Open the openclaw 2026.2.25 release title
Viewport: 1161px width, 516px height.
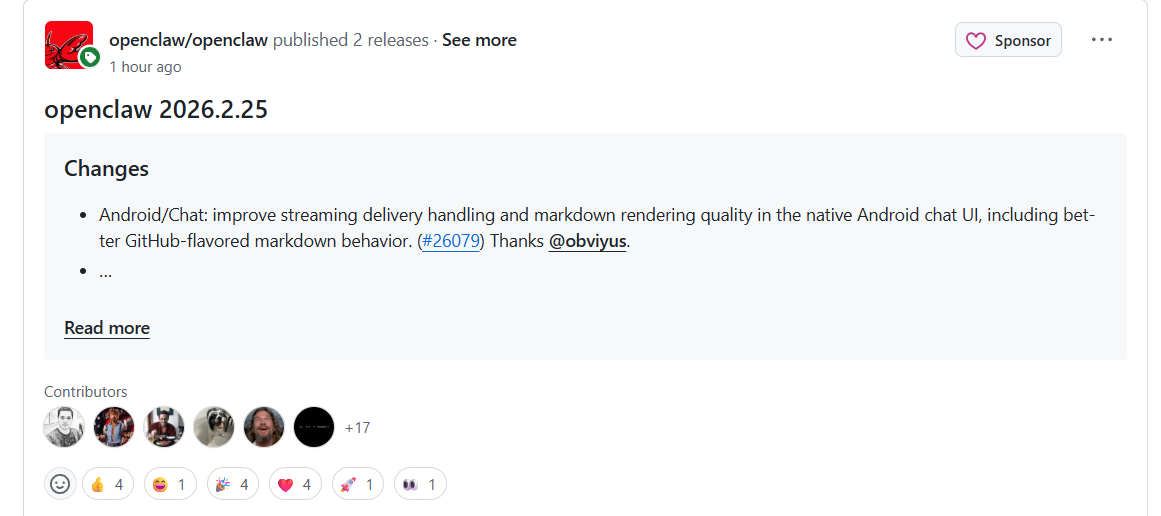point(156,109)
